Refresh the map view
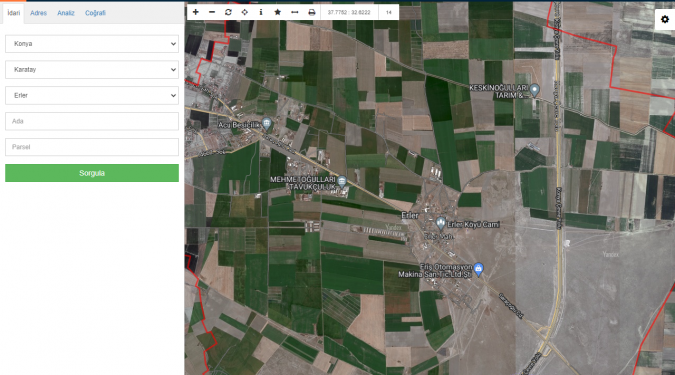 (228, 12)
